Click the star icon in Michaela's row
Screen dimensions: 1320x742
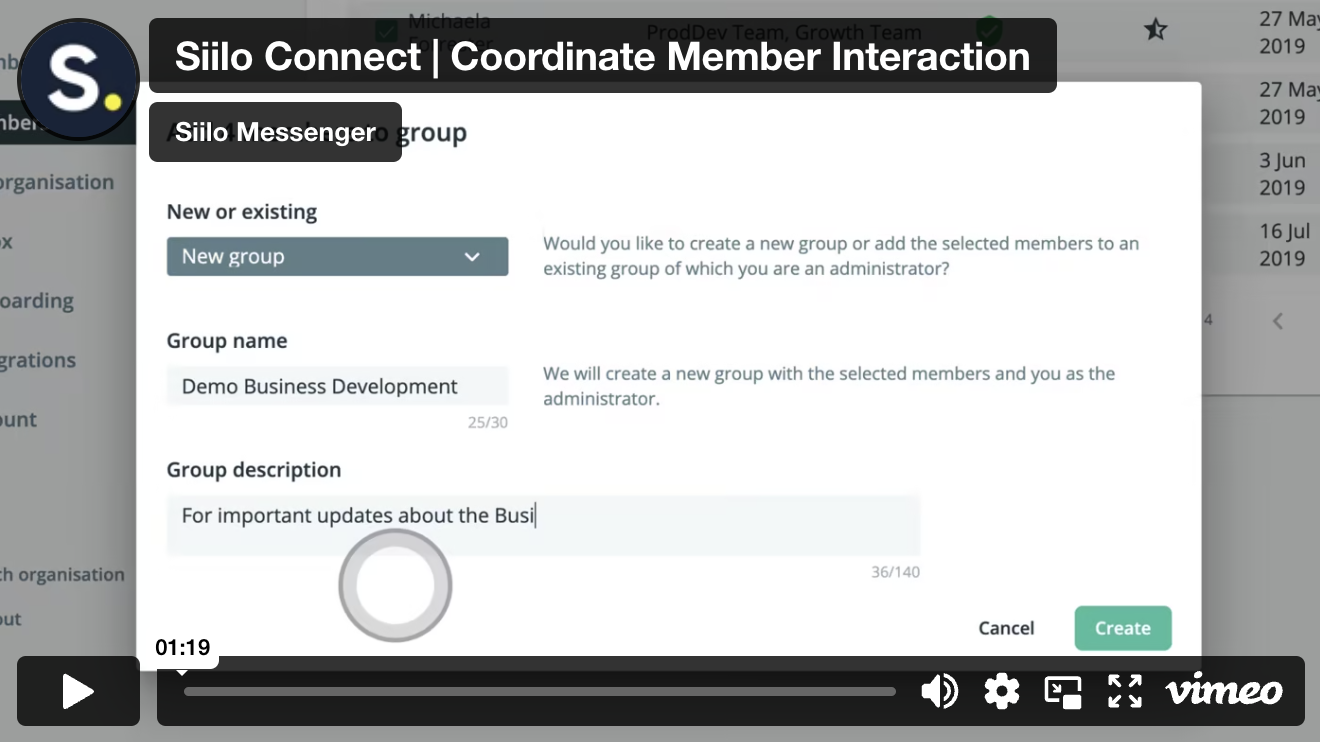[x=1155, y=30]
